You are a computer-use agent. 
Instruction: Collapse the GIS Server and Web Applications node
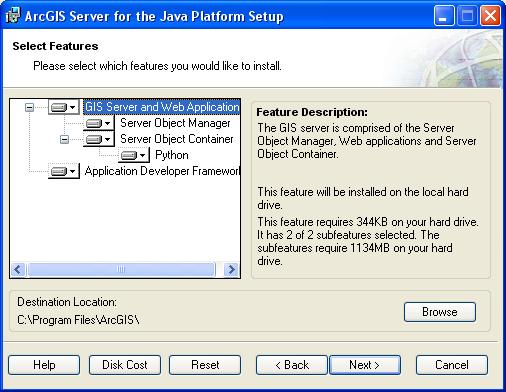tap(29, 107)
